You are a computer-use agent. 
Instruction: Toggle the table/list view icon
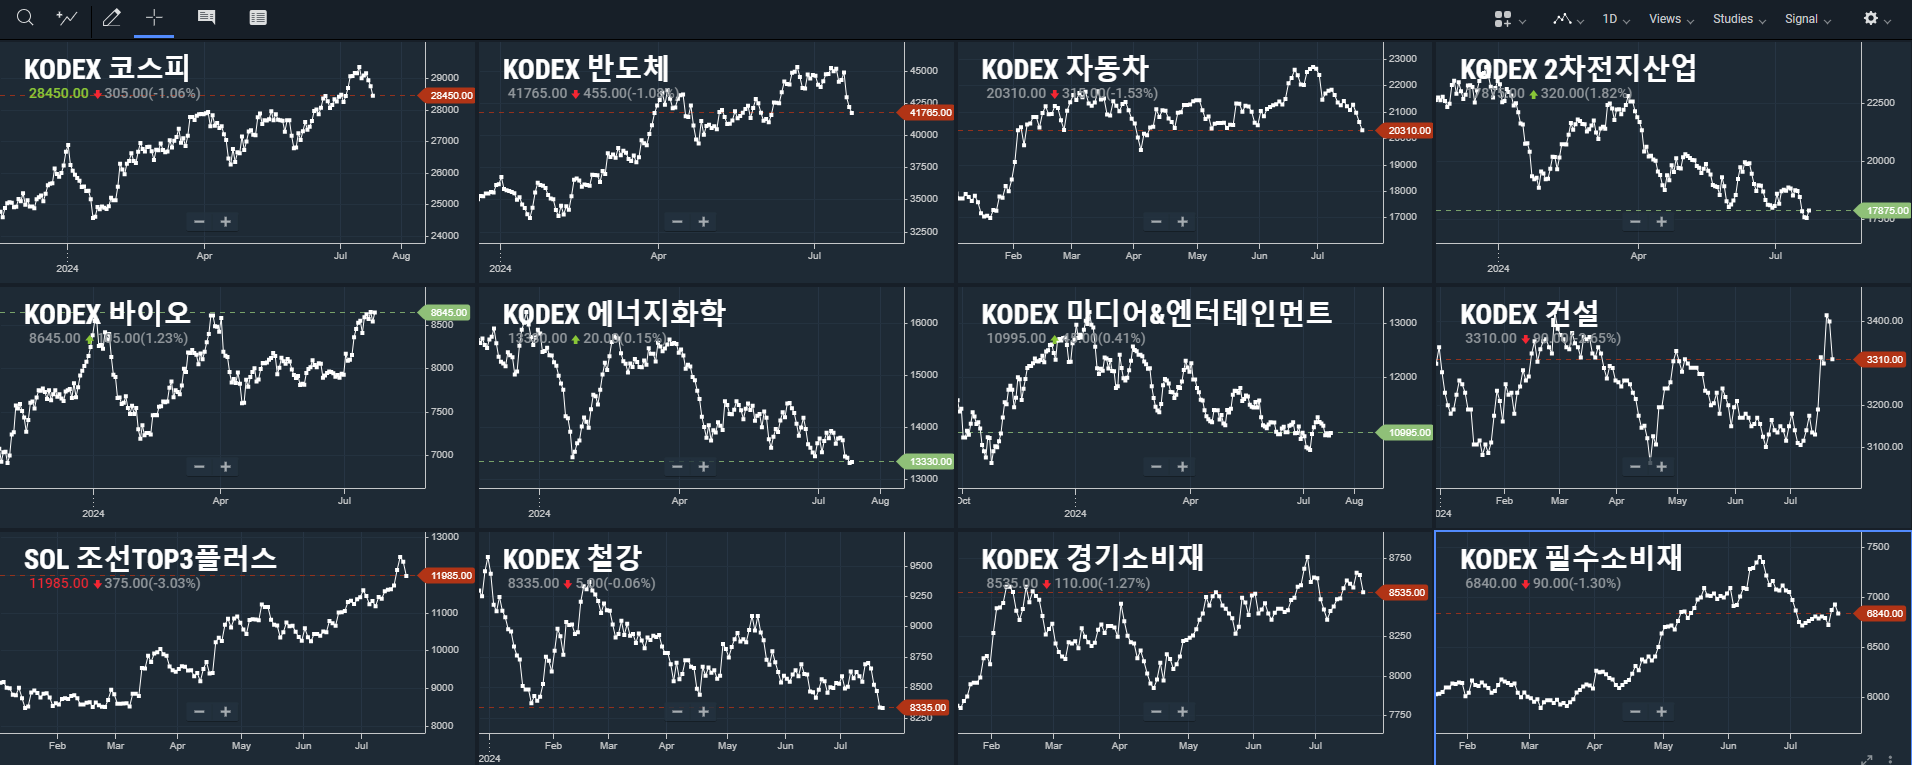click(x=258, y=17)
